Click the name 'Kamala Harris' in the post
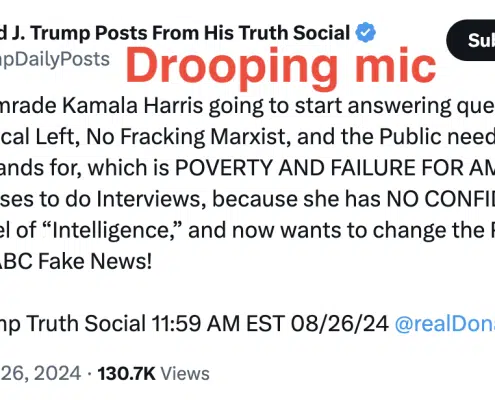The height and width of the screenshot is (400, 495). (132, 106)
